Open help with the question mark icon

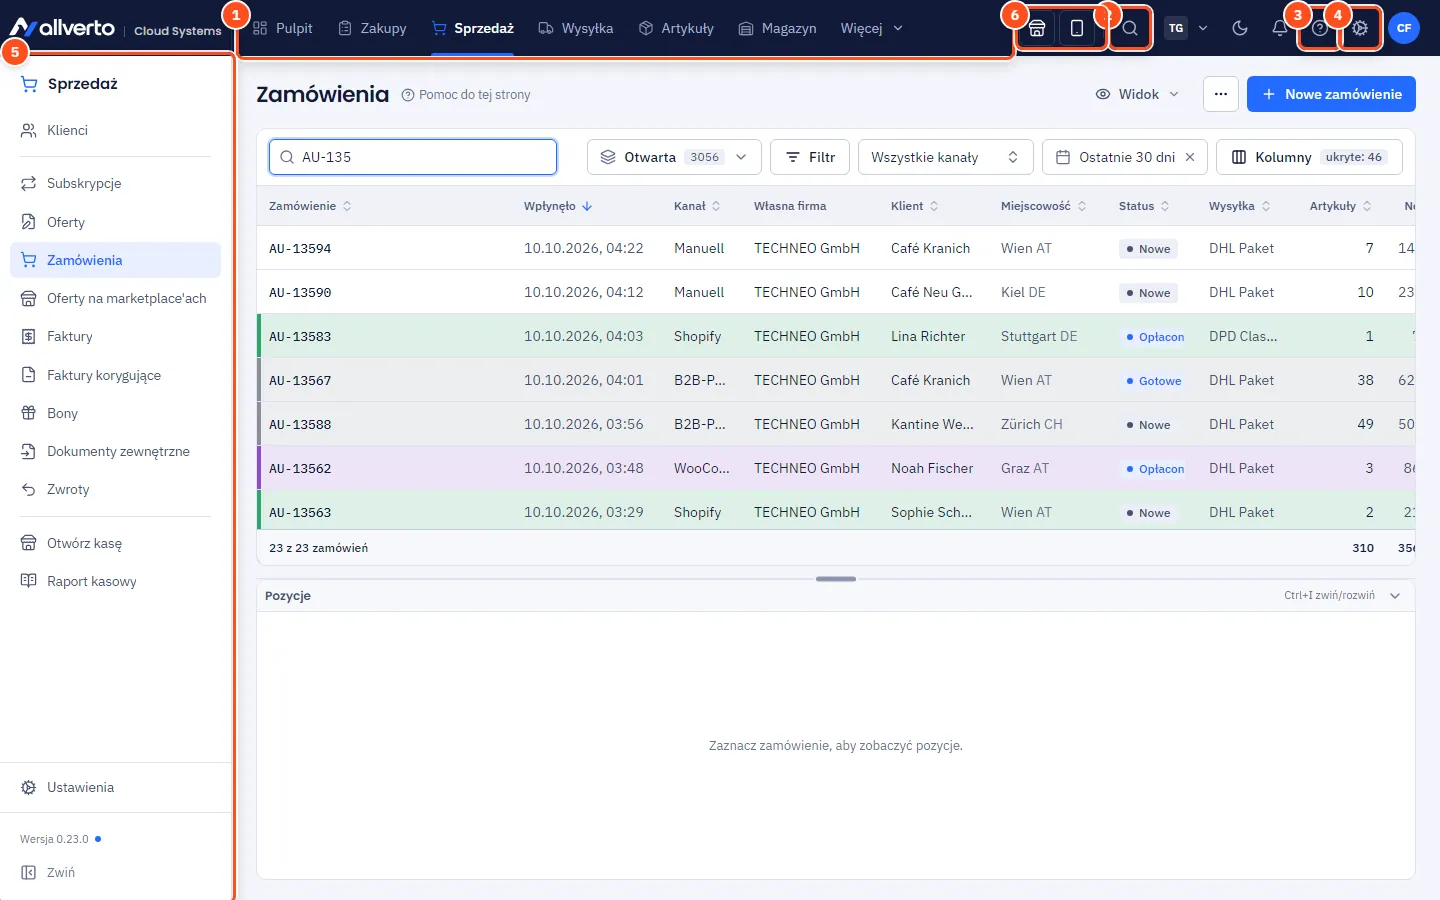[1320, 28]
